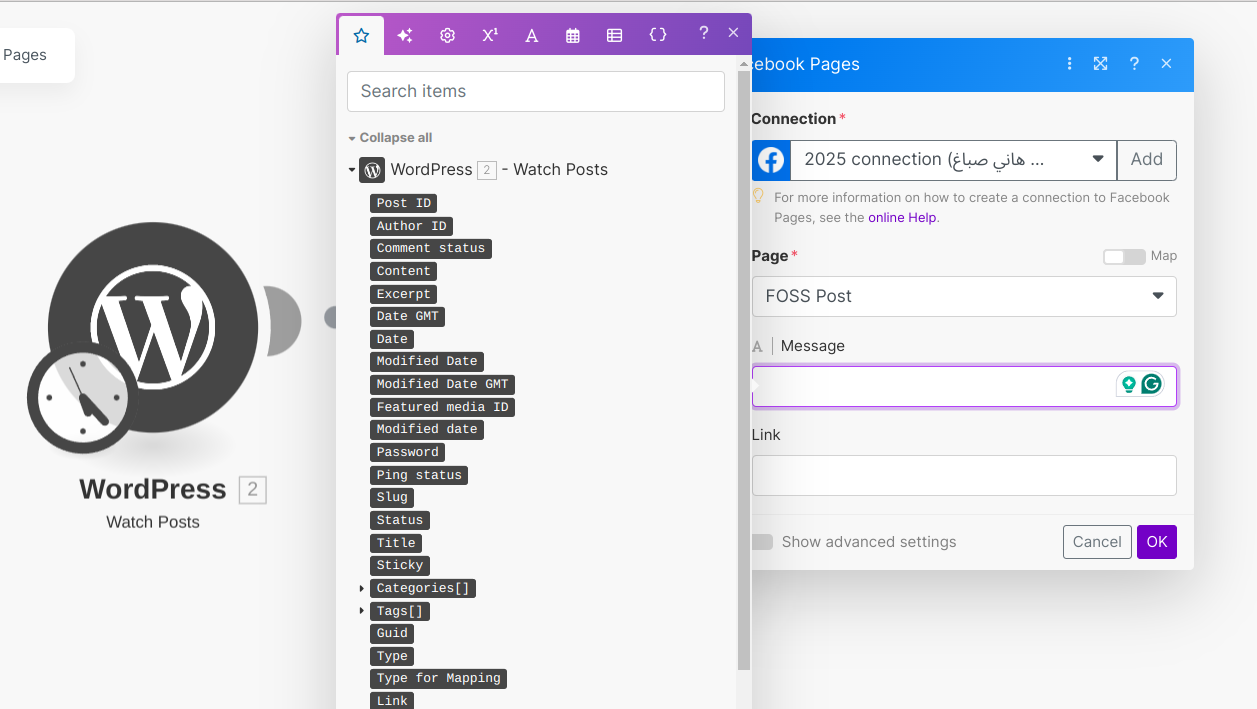Open date and time calendar tab
The image size is (1257, 709).
click(x=573, y=35)
